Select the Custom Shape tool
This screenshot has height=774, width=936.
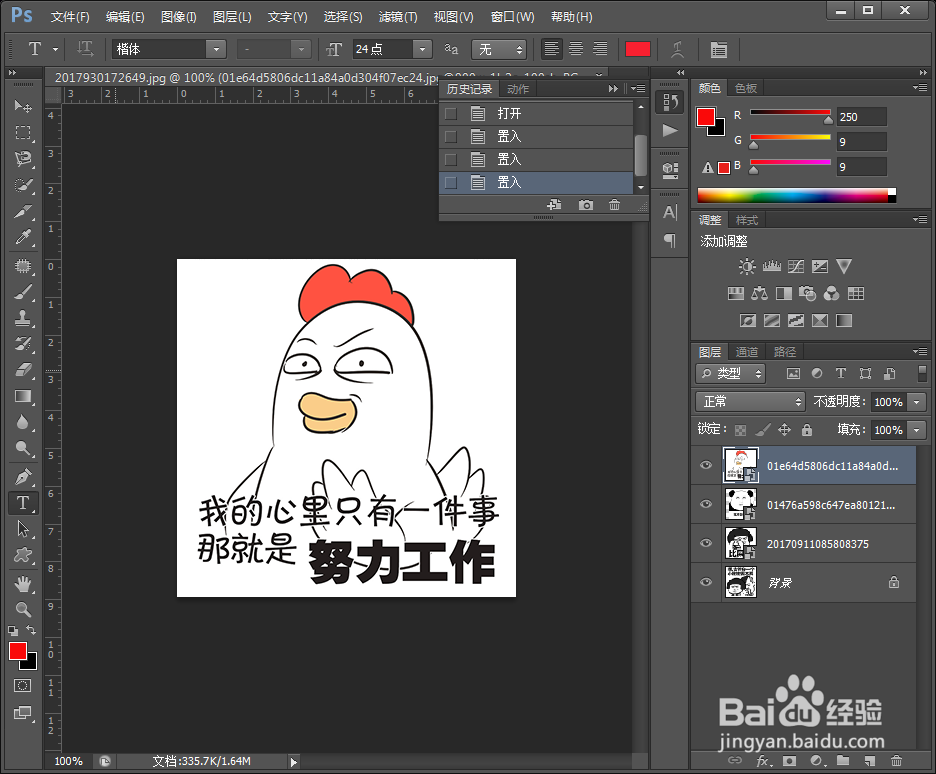click(x=23, y=556)
